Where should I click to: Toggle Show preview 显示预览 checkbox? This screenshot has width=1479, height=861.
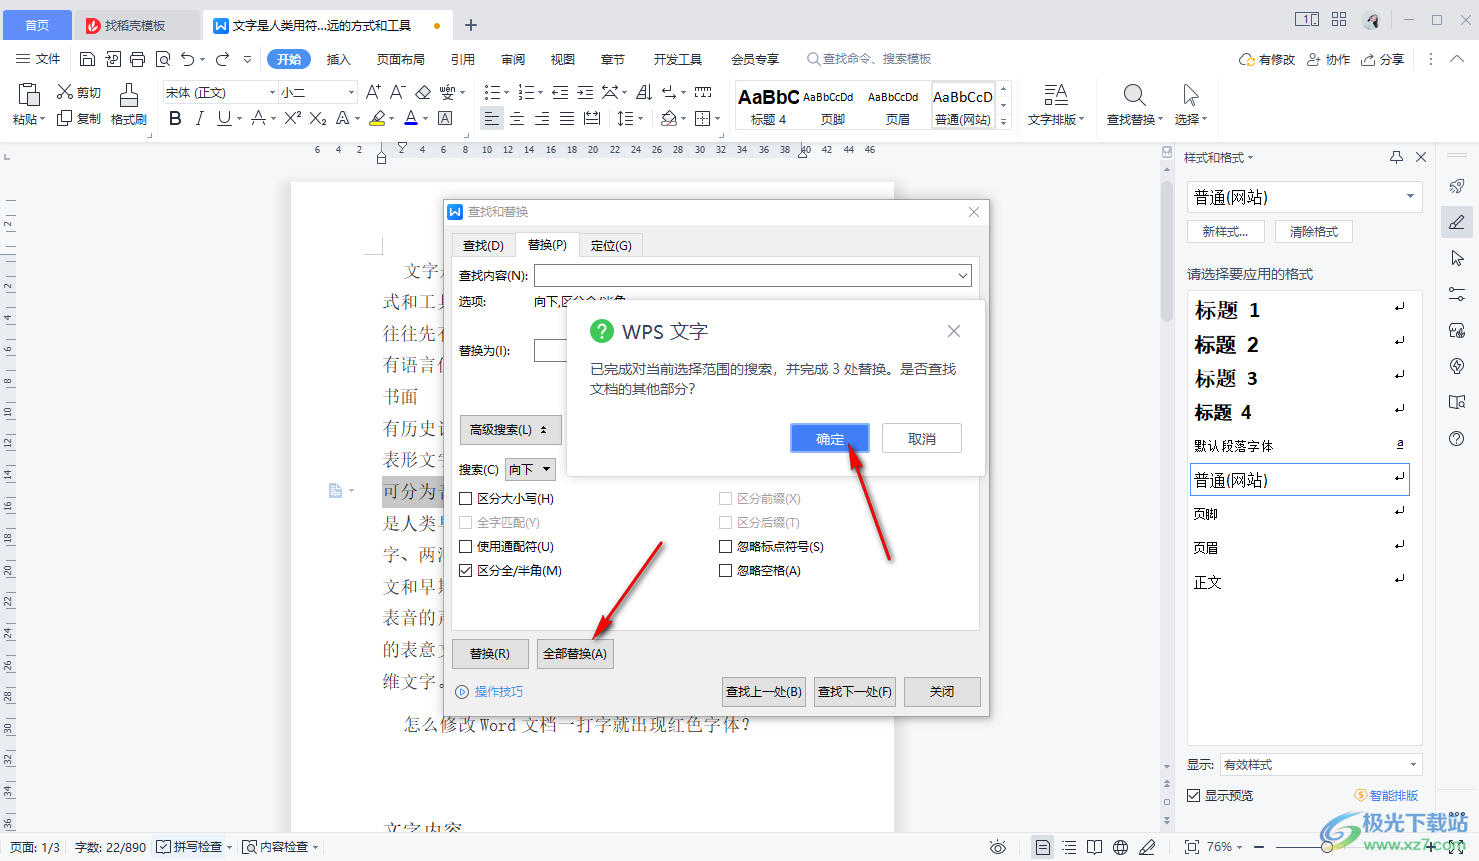coord(1194,795)
